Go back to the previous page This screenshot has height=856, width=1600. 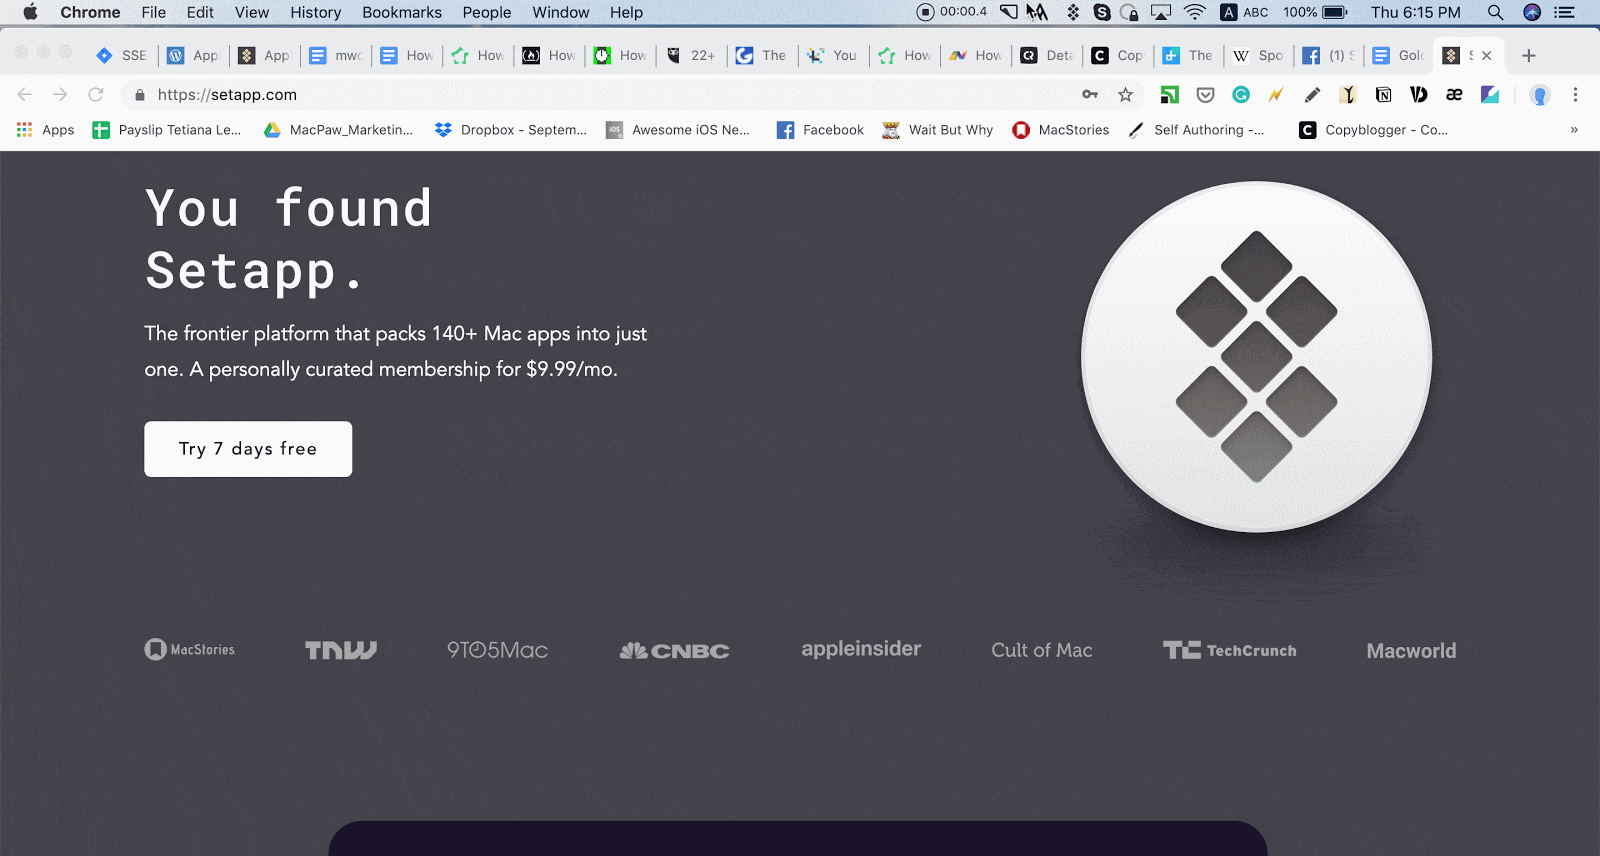coord(25,94)
